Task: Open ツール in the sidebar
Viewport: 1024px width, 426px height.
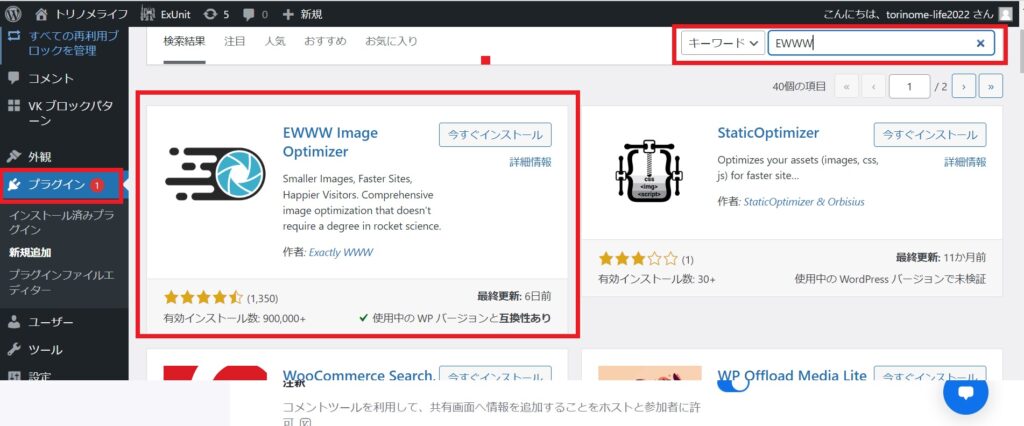Action: tap(35, 350)
